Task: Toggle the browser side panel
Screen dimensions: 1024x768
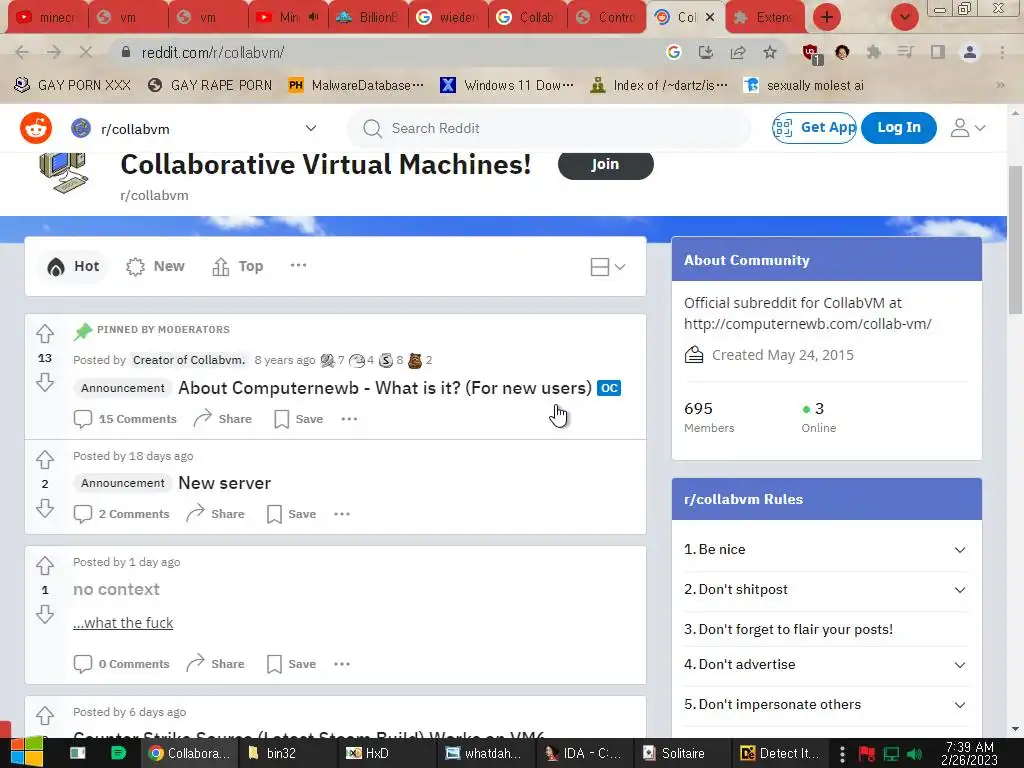Action: [938, 52]
